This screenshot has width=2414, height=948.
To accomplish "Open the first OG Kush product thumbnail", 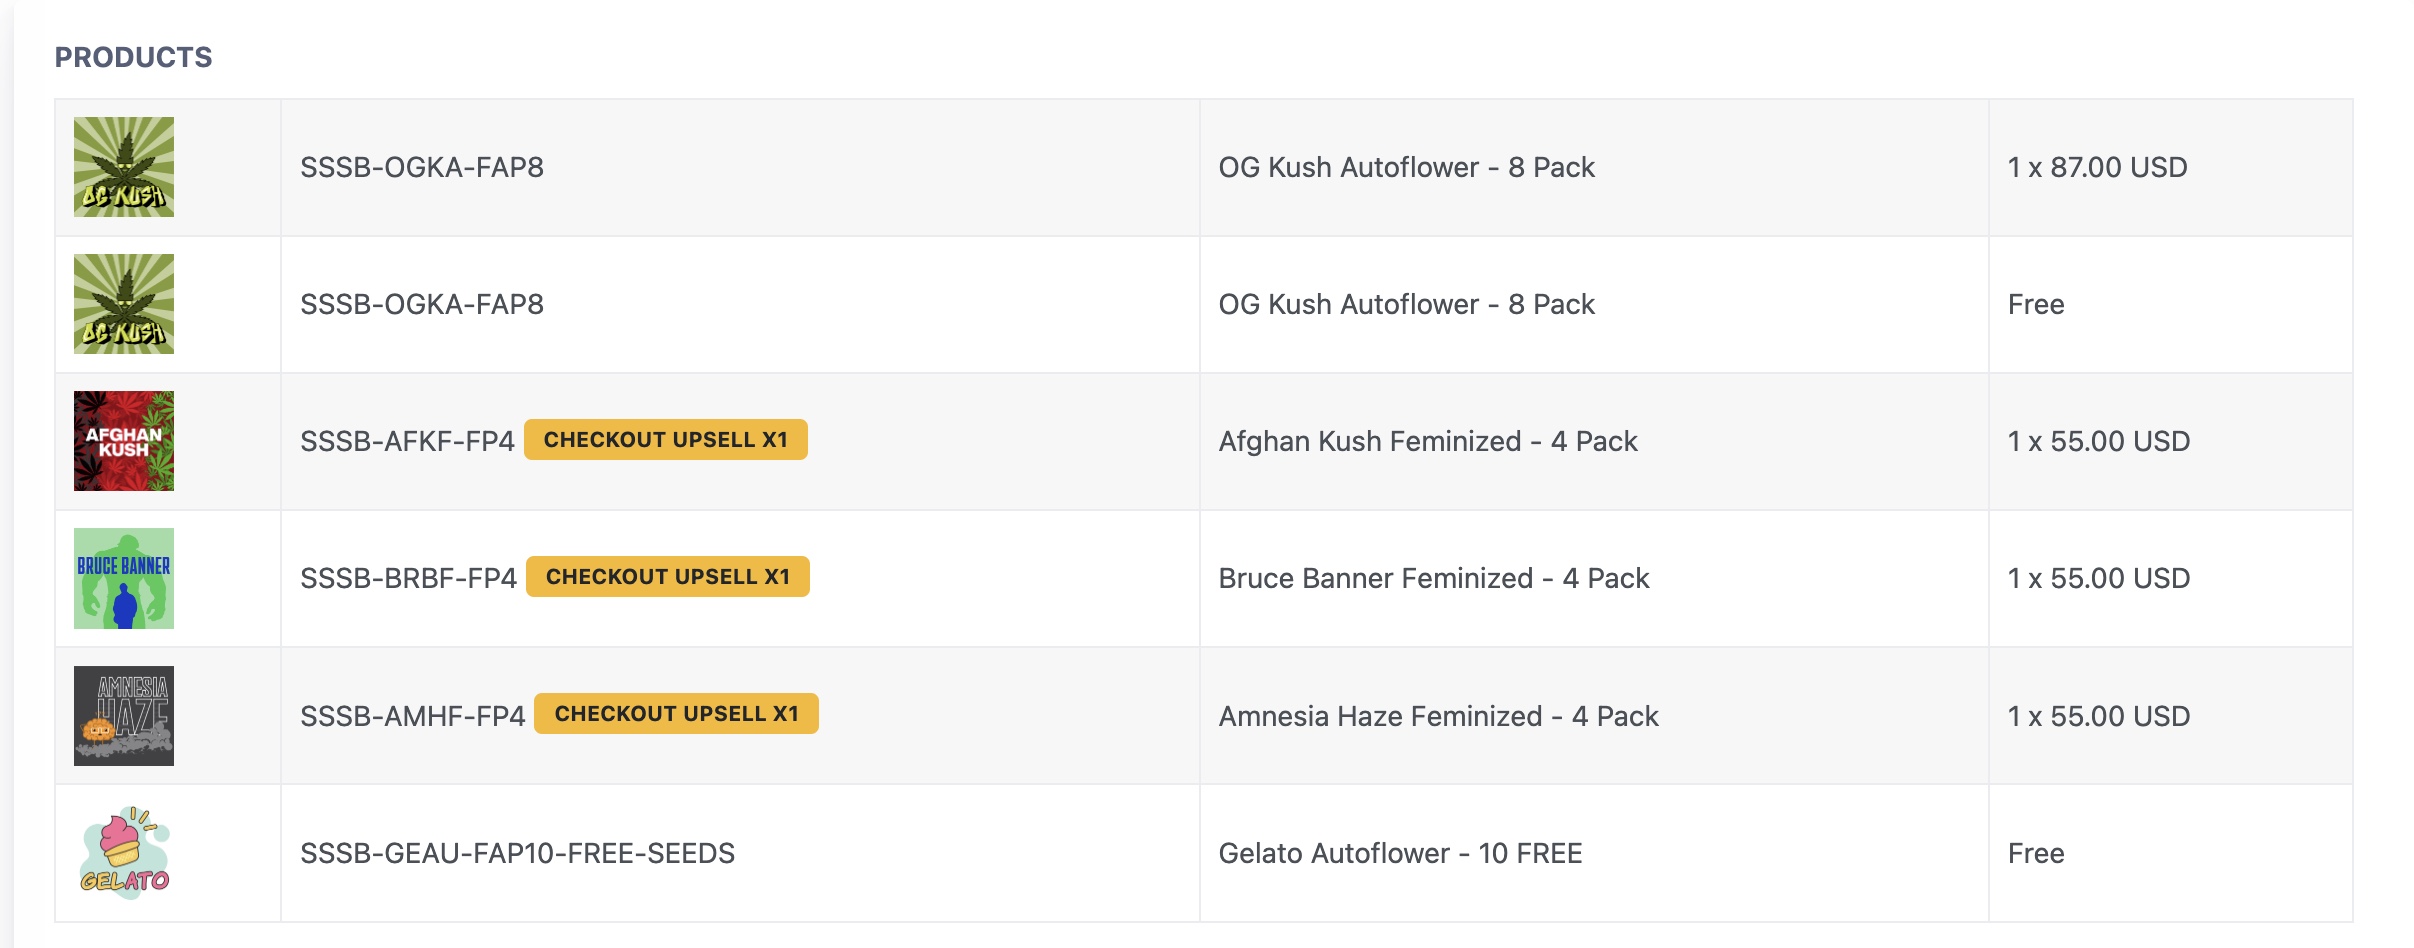I will pyautogui.click(x=124, y=167).
